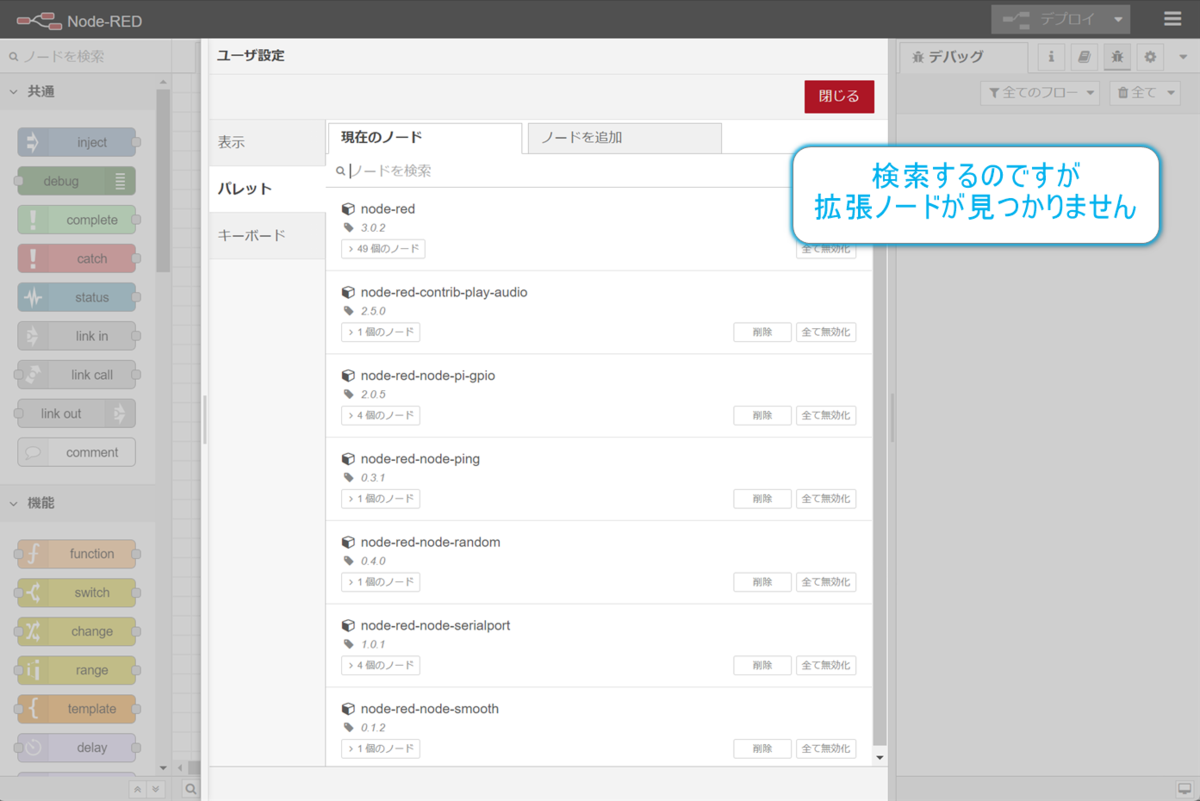Close the user settings with 閉じる
Image resolution: width=1200 pixels, height=801 pixels.
click(x=839, y=97)
